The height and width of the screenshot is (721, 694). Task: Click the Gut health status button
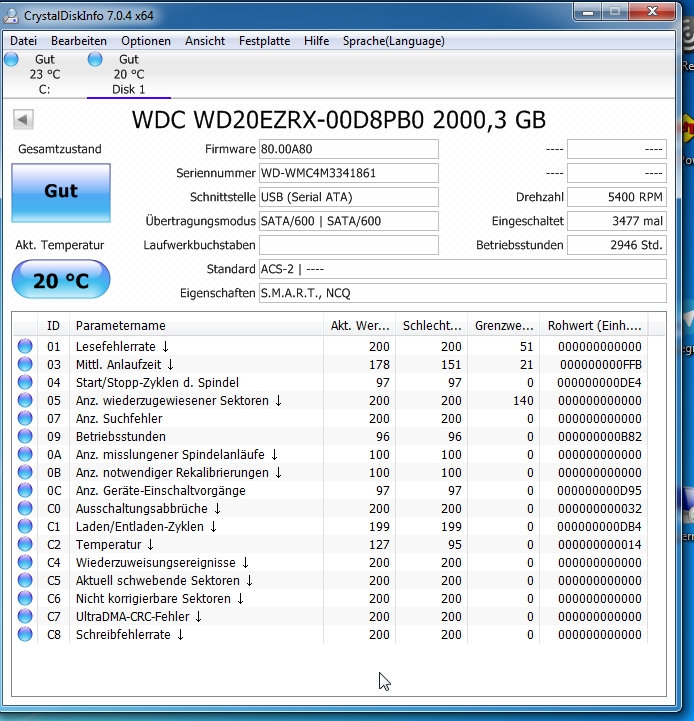61,193
